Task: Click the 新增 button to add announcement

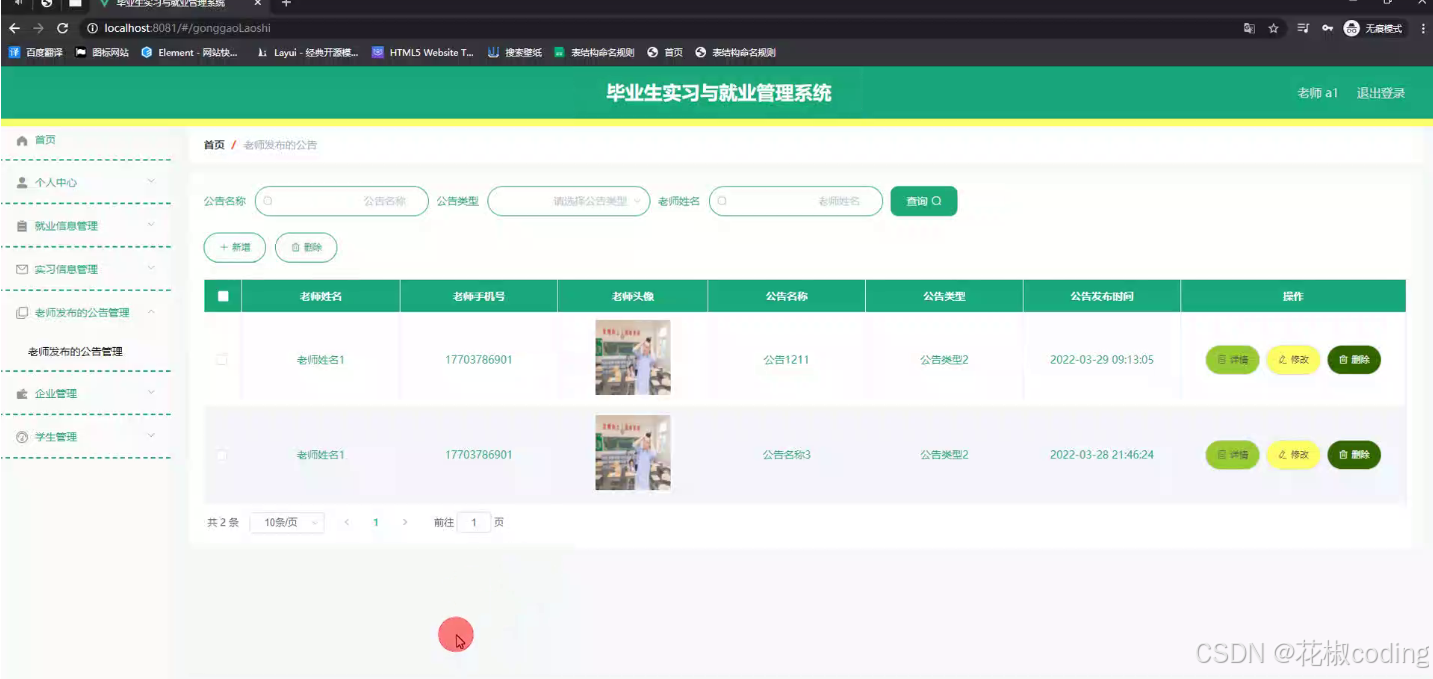Action: click(234, 247)
